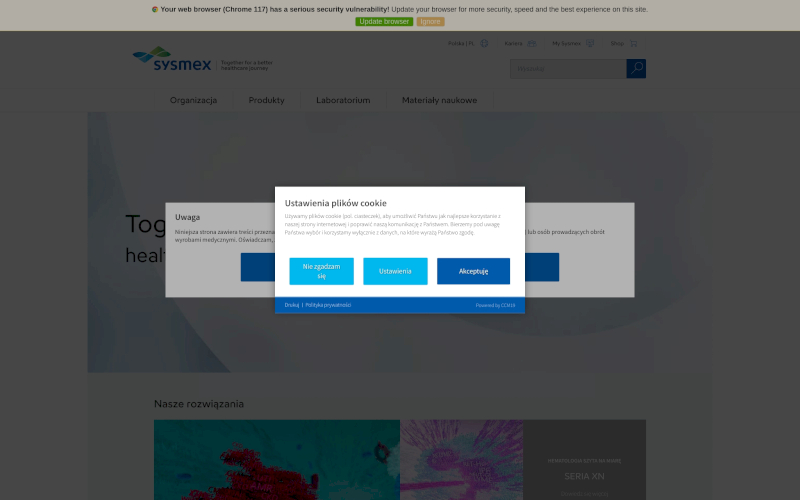The height and width of the screenshot is (500, 800).
Task: Dismiss browser warning with Ignore
Action: 430,21
